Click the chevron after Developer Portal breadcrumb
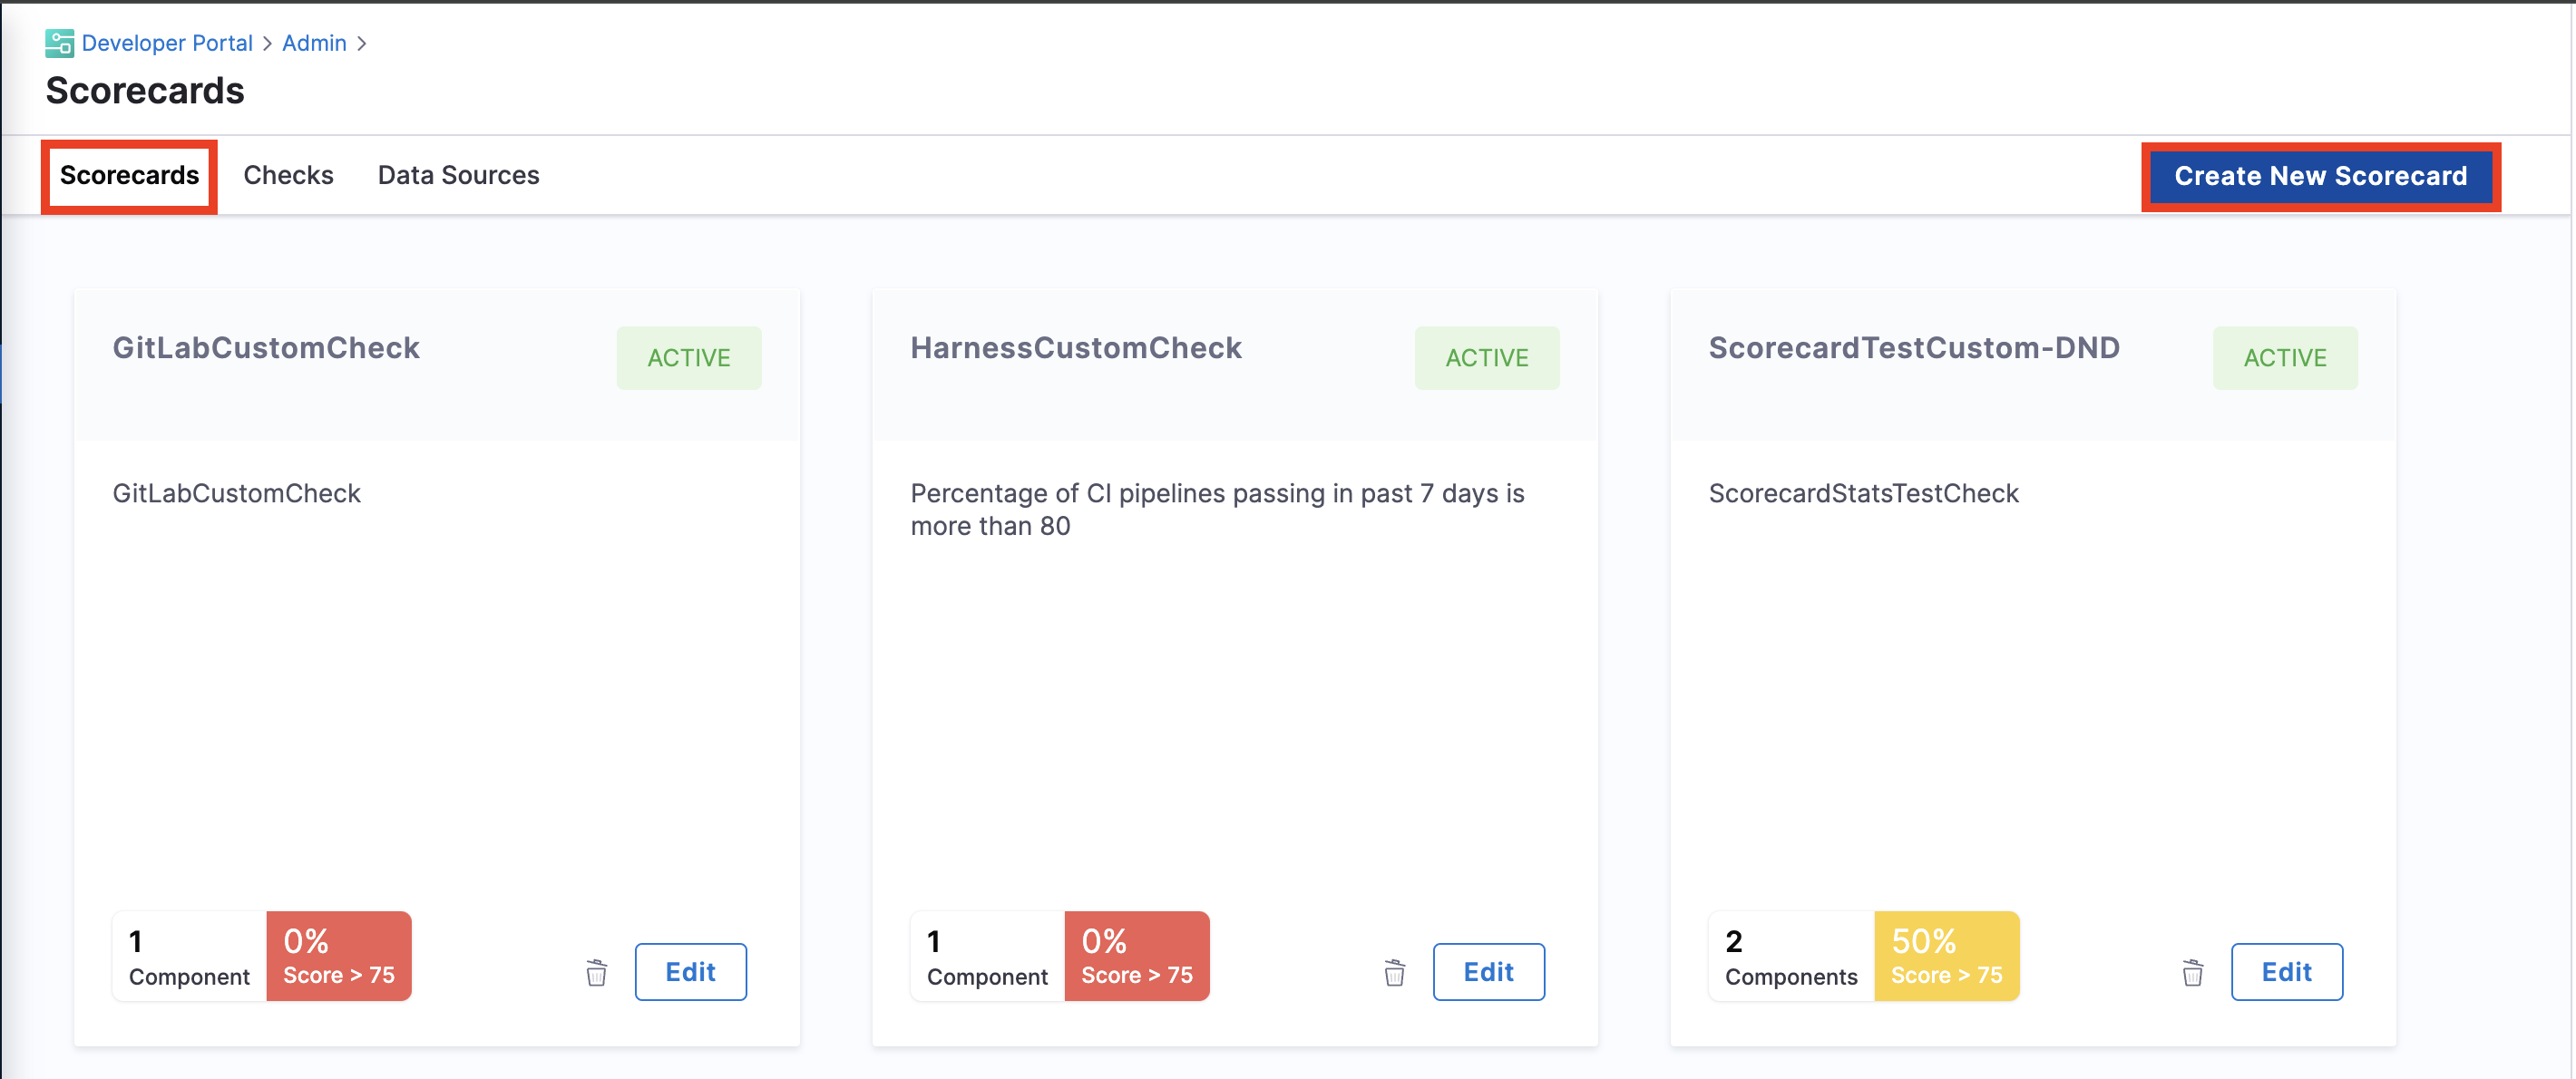Image resolution: width=2576 pixels, height=1079 pixels. click(267, 43)
